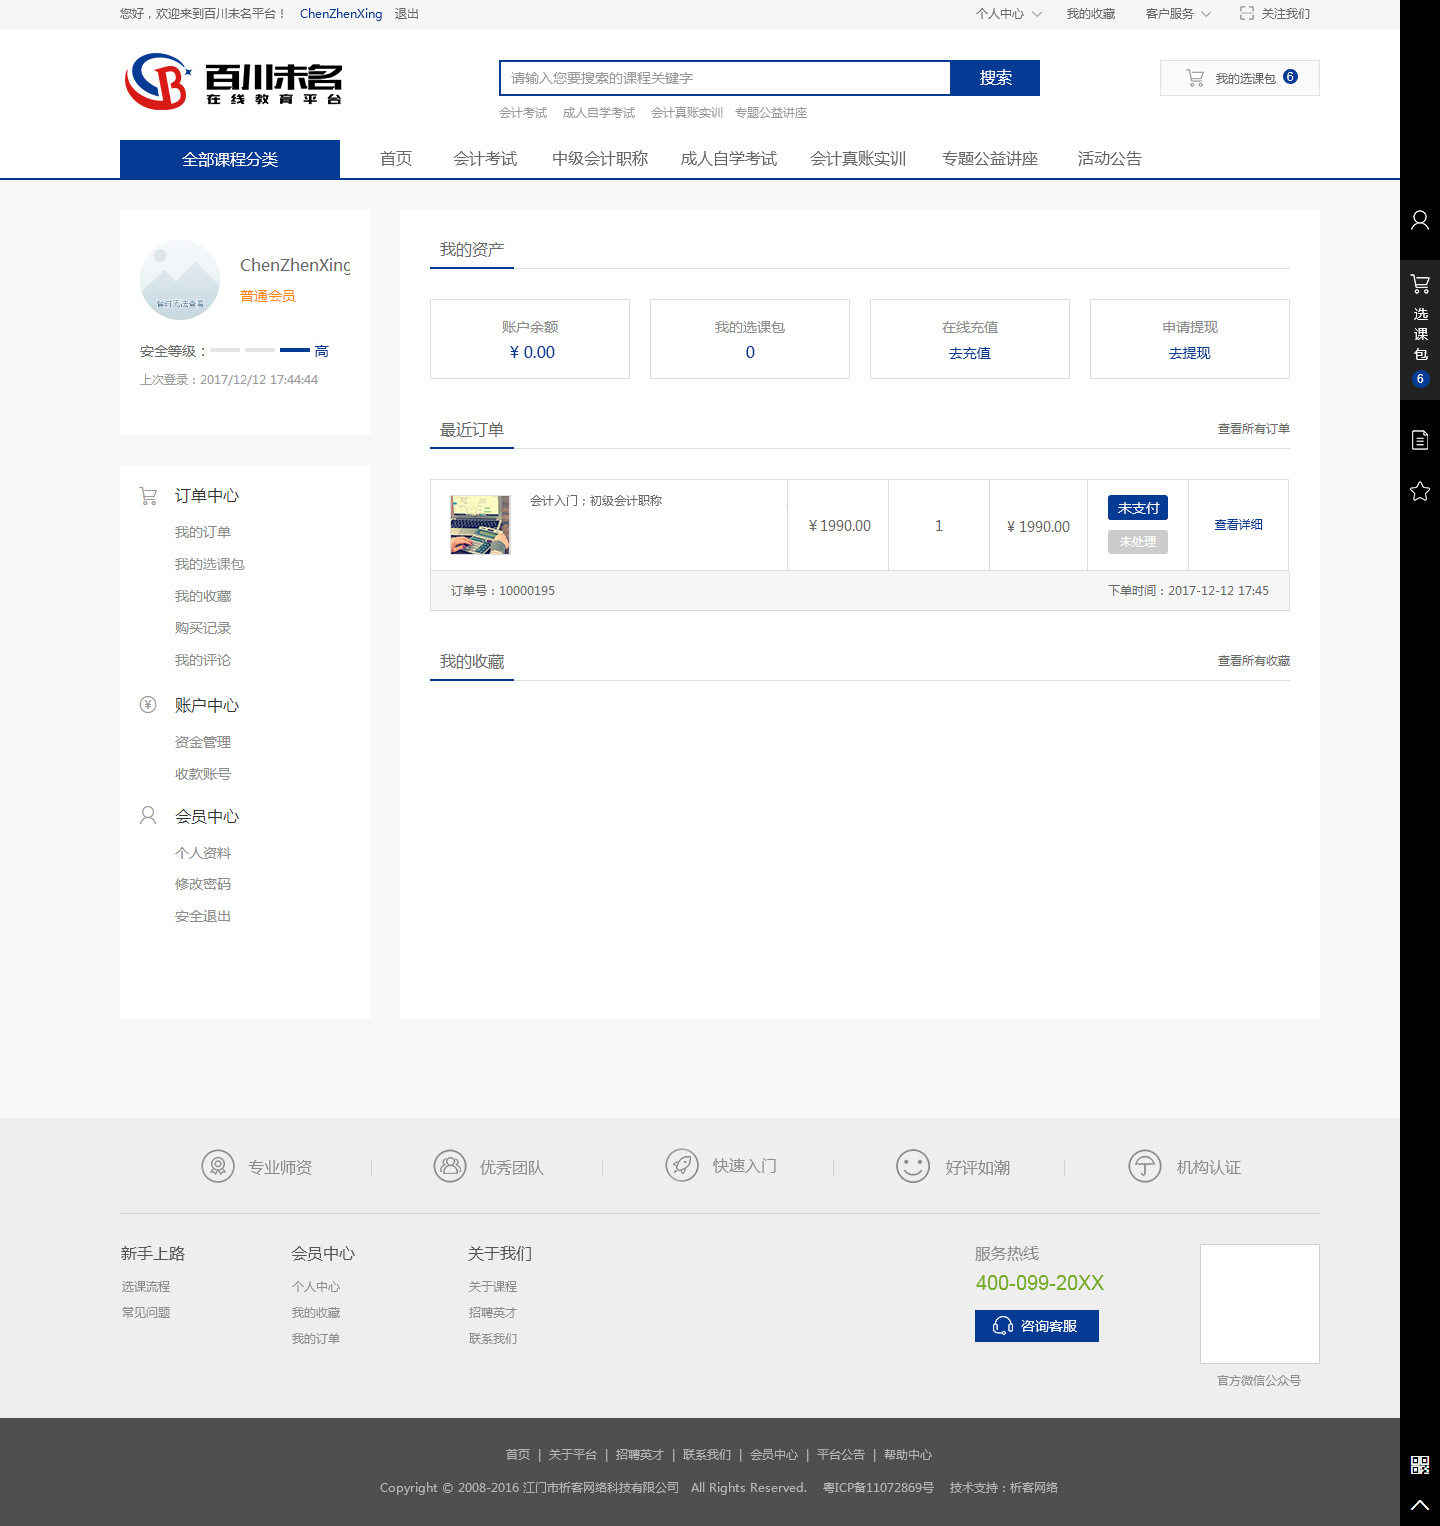Click the 咨询客服 support button
1440x1526 pixels.
[1036, 1326]
